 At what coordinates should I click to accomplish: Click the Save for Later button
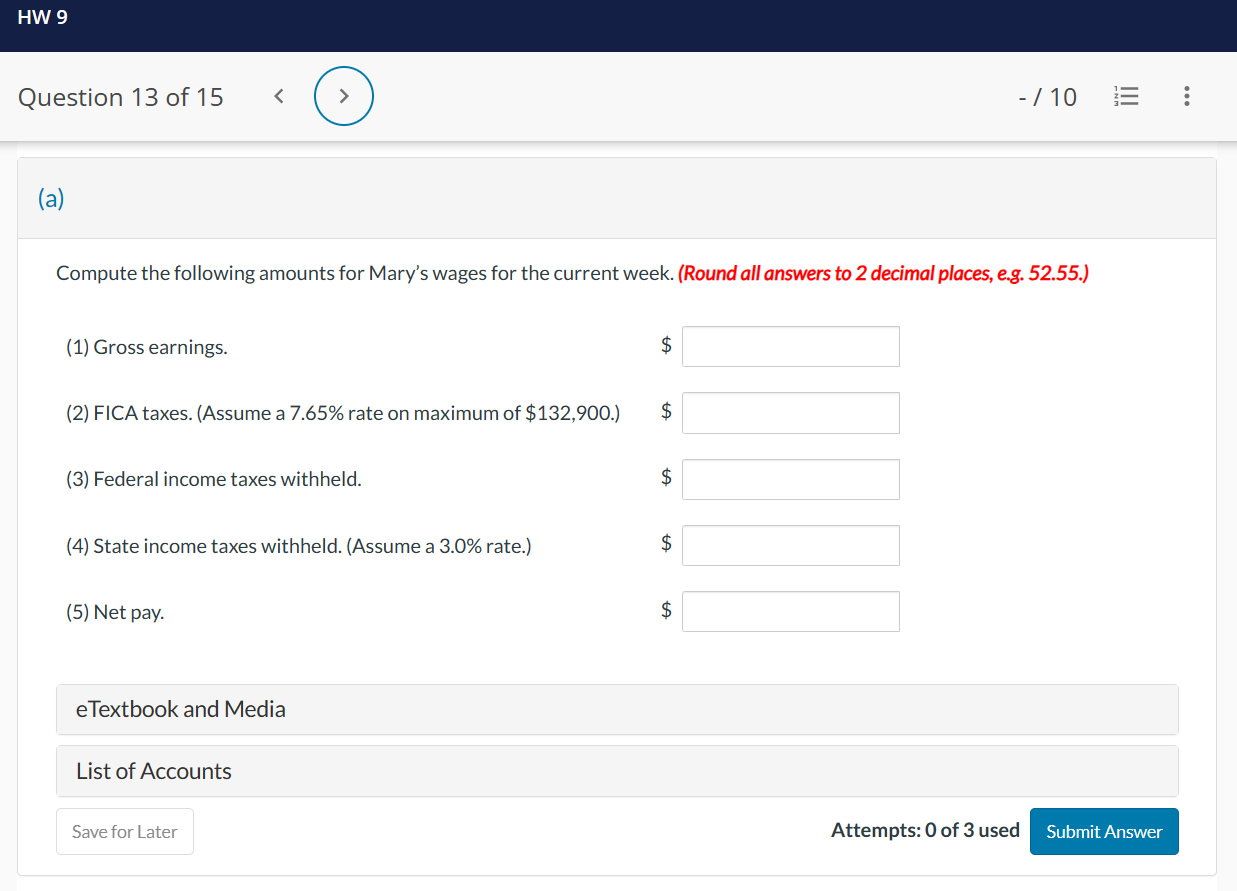pyautogui.click(x=125, y=831)
